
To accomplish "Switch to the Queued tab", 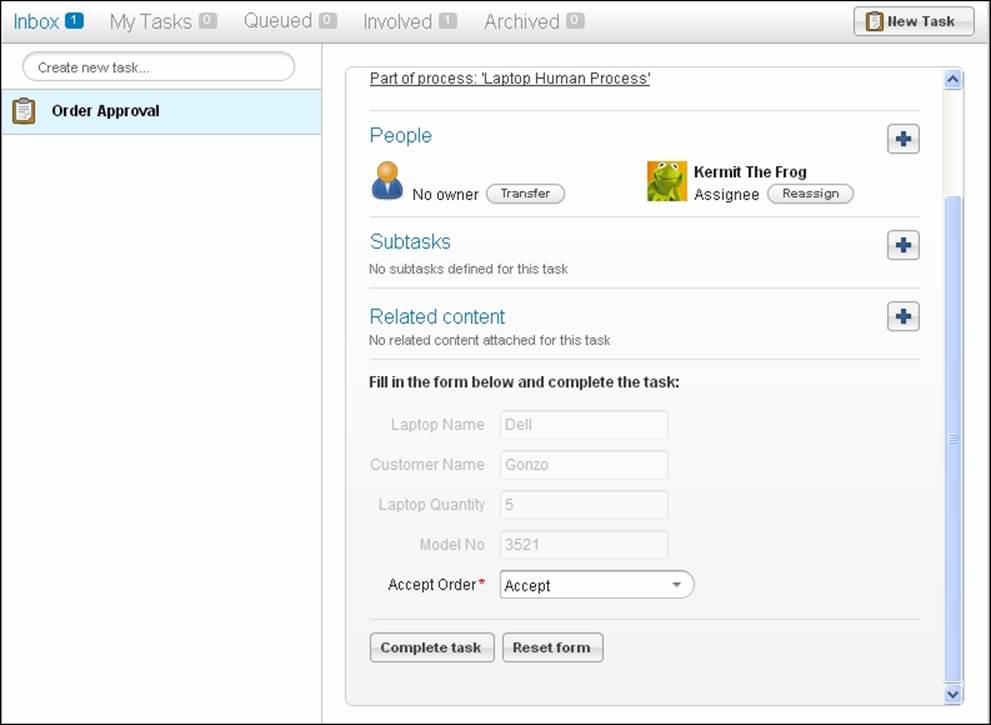I will (x=278, y=20).
